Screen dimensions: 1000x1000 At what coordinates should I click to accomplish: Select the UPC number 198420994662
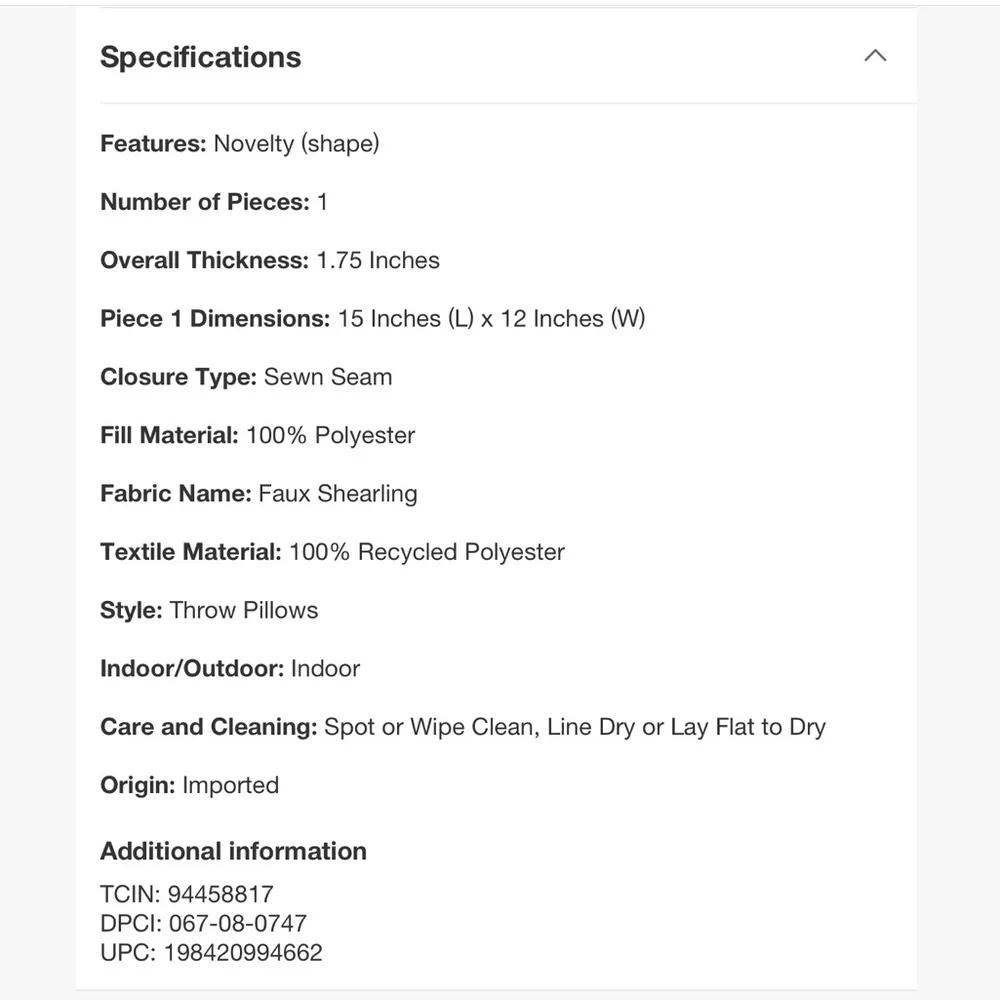click(243, 953)
